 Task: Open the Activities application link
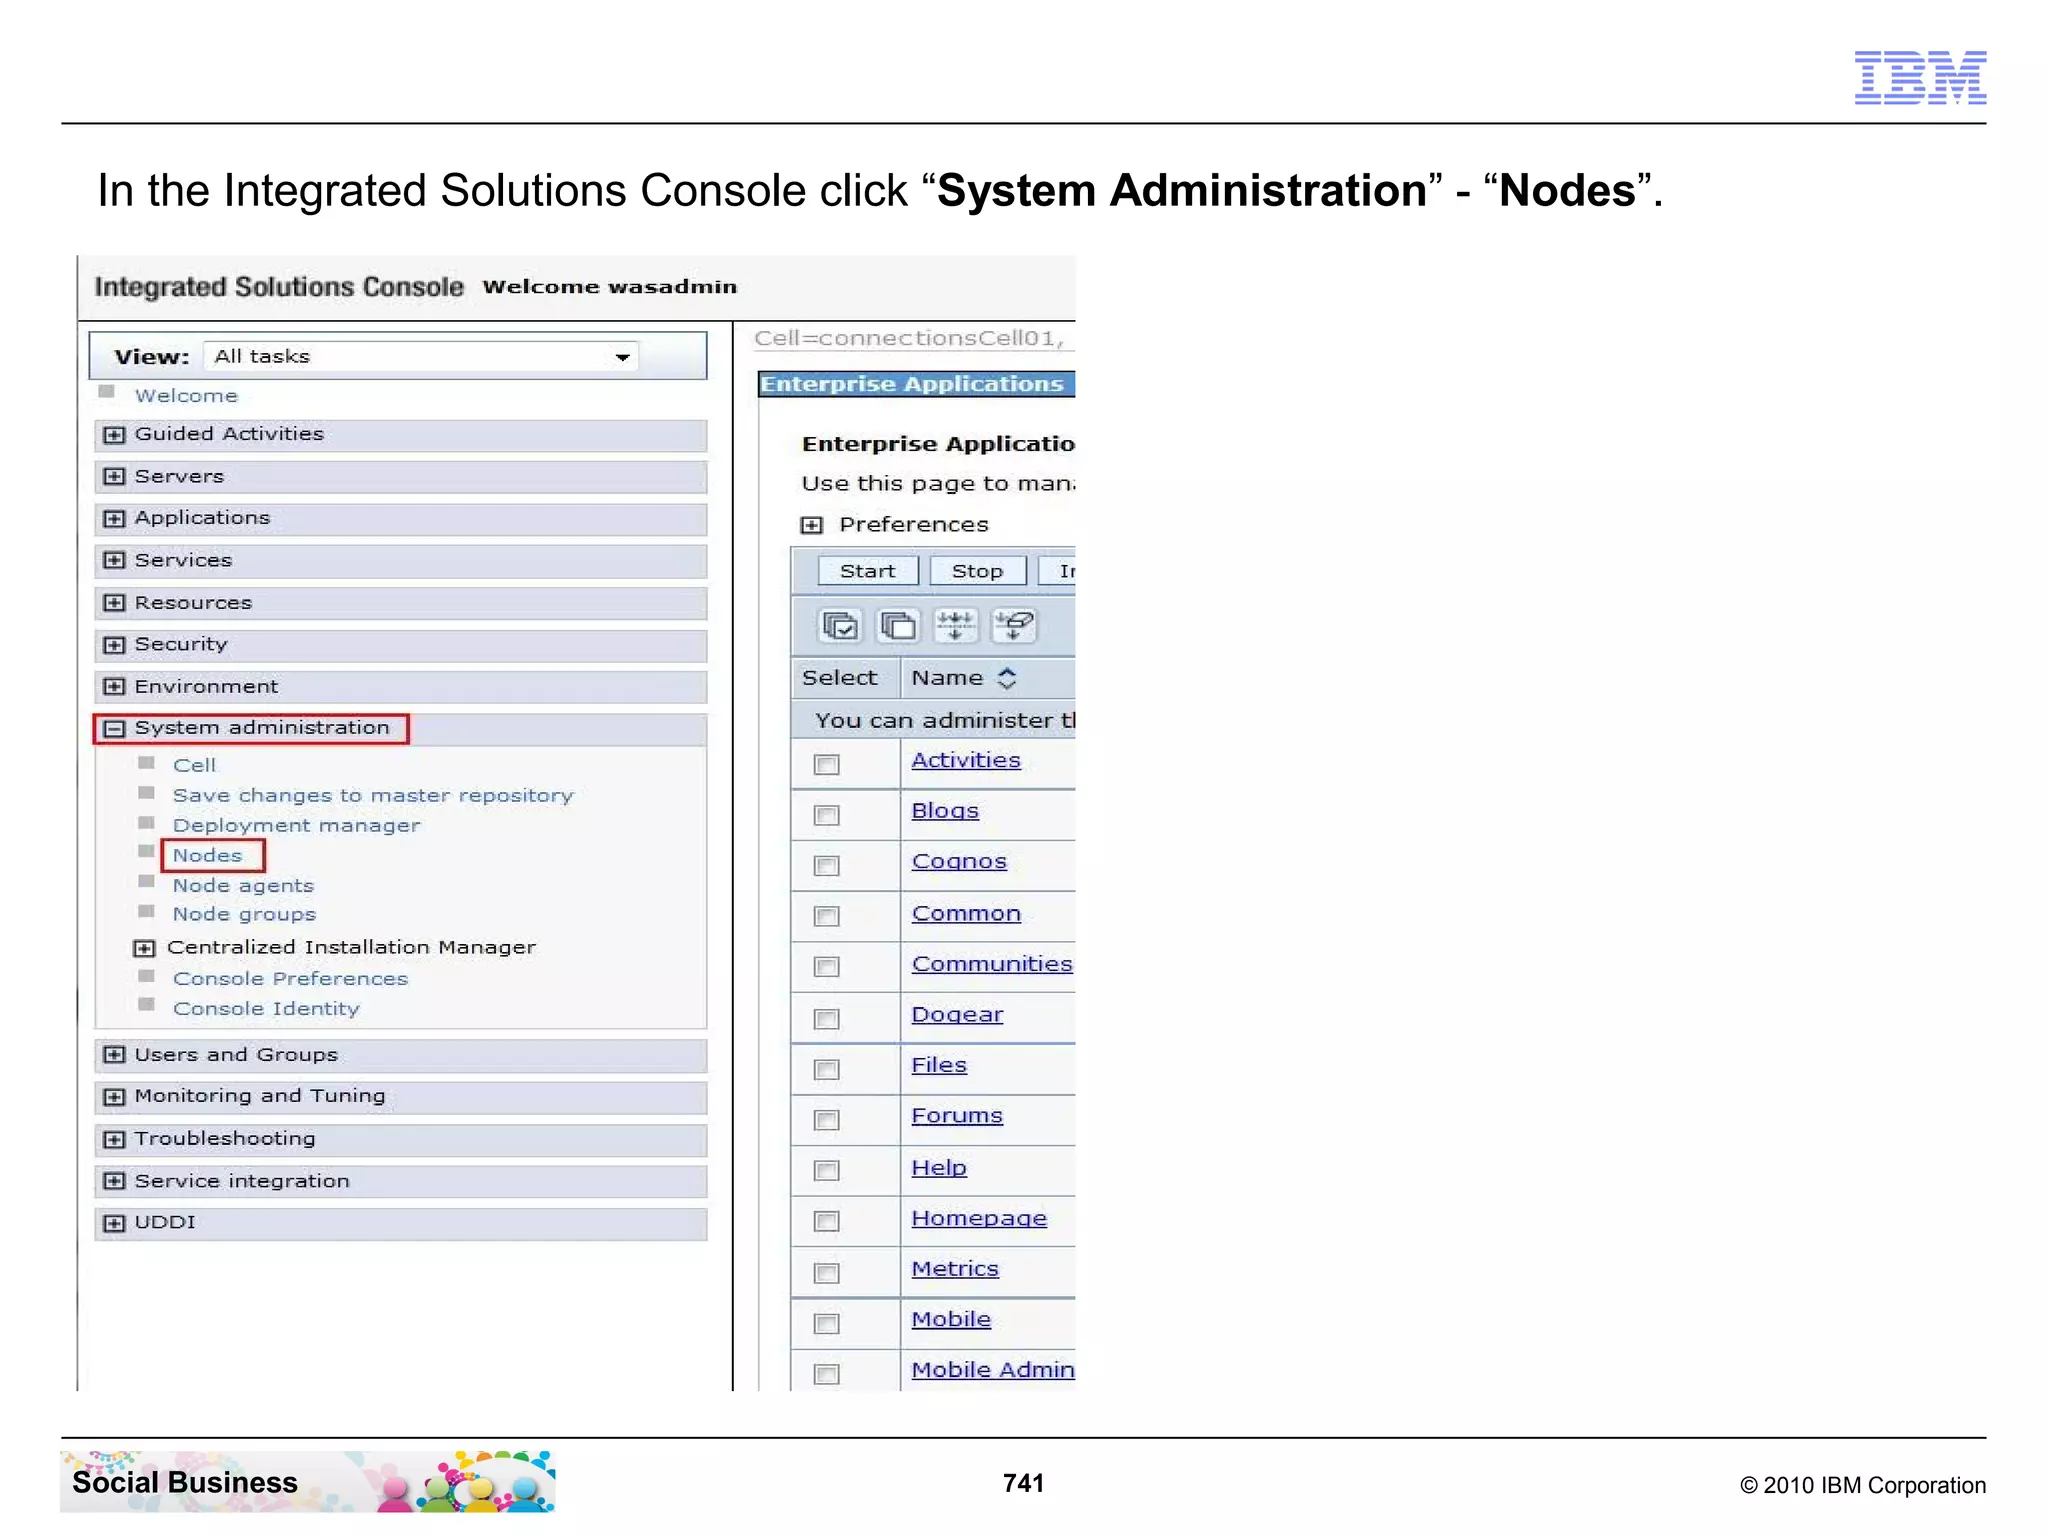pyautogui.click(x=966, y=761)
